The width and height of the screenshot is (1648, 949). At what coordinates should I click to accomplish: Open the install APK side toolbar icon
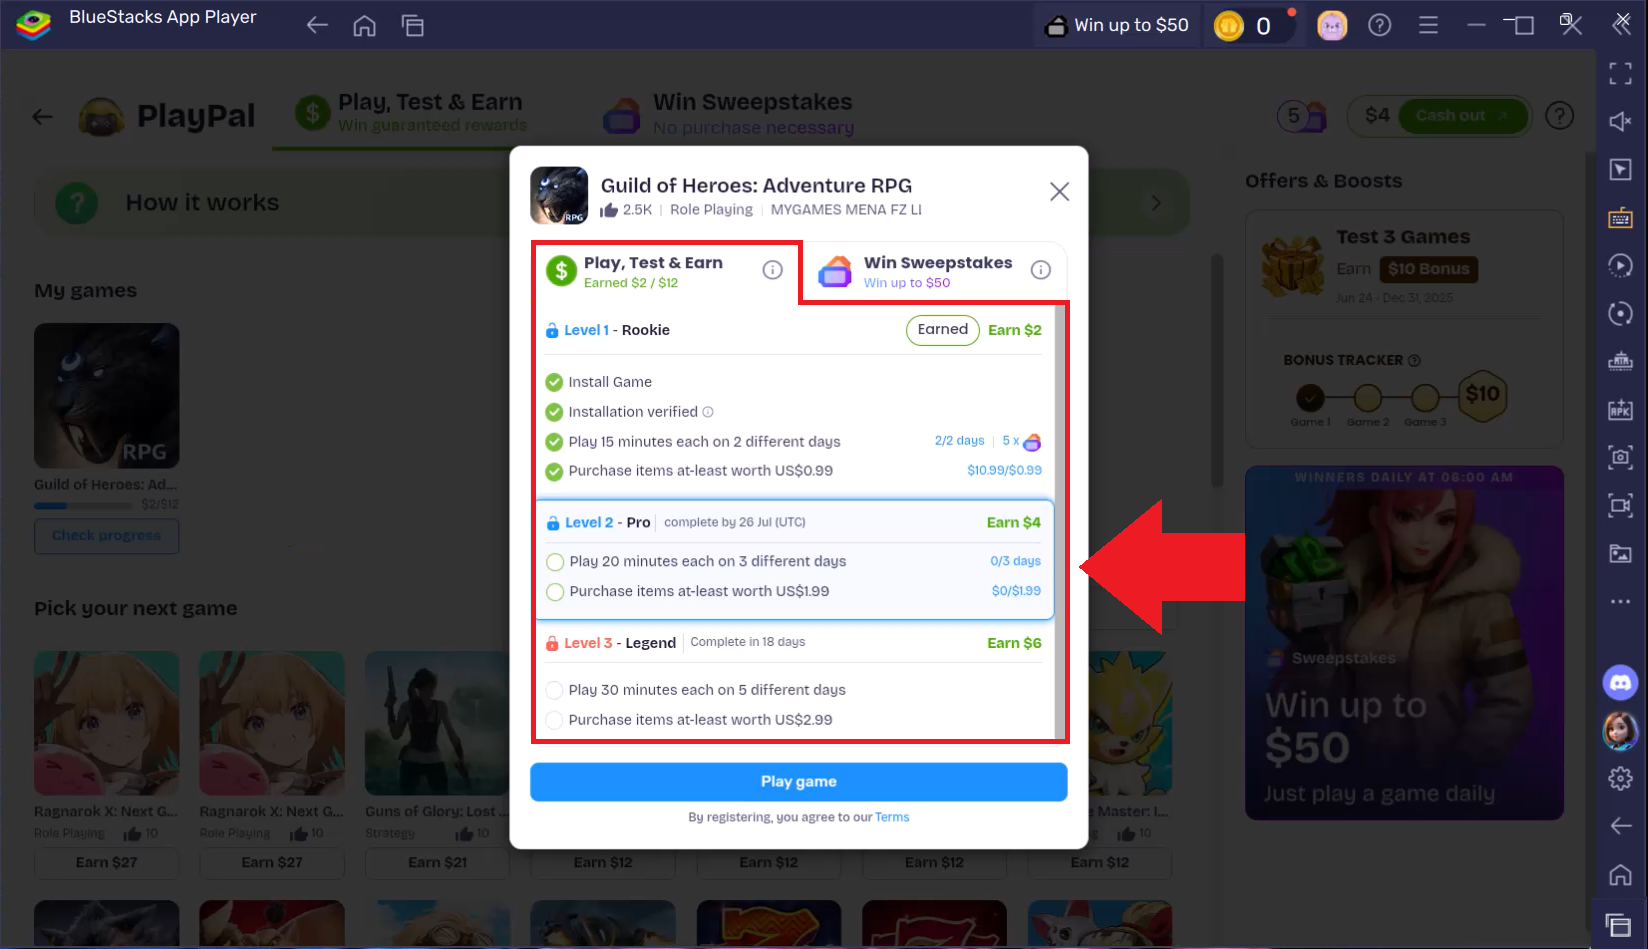tap(1620, 410)
